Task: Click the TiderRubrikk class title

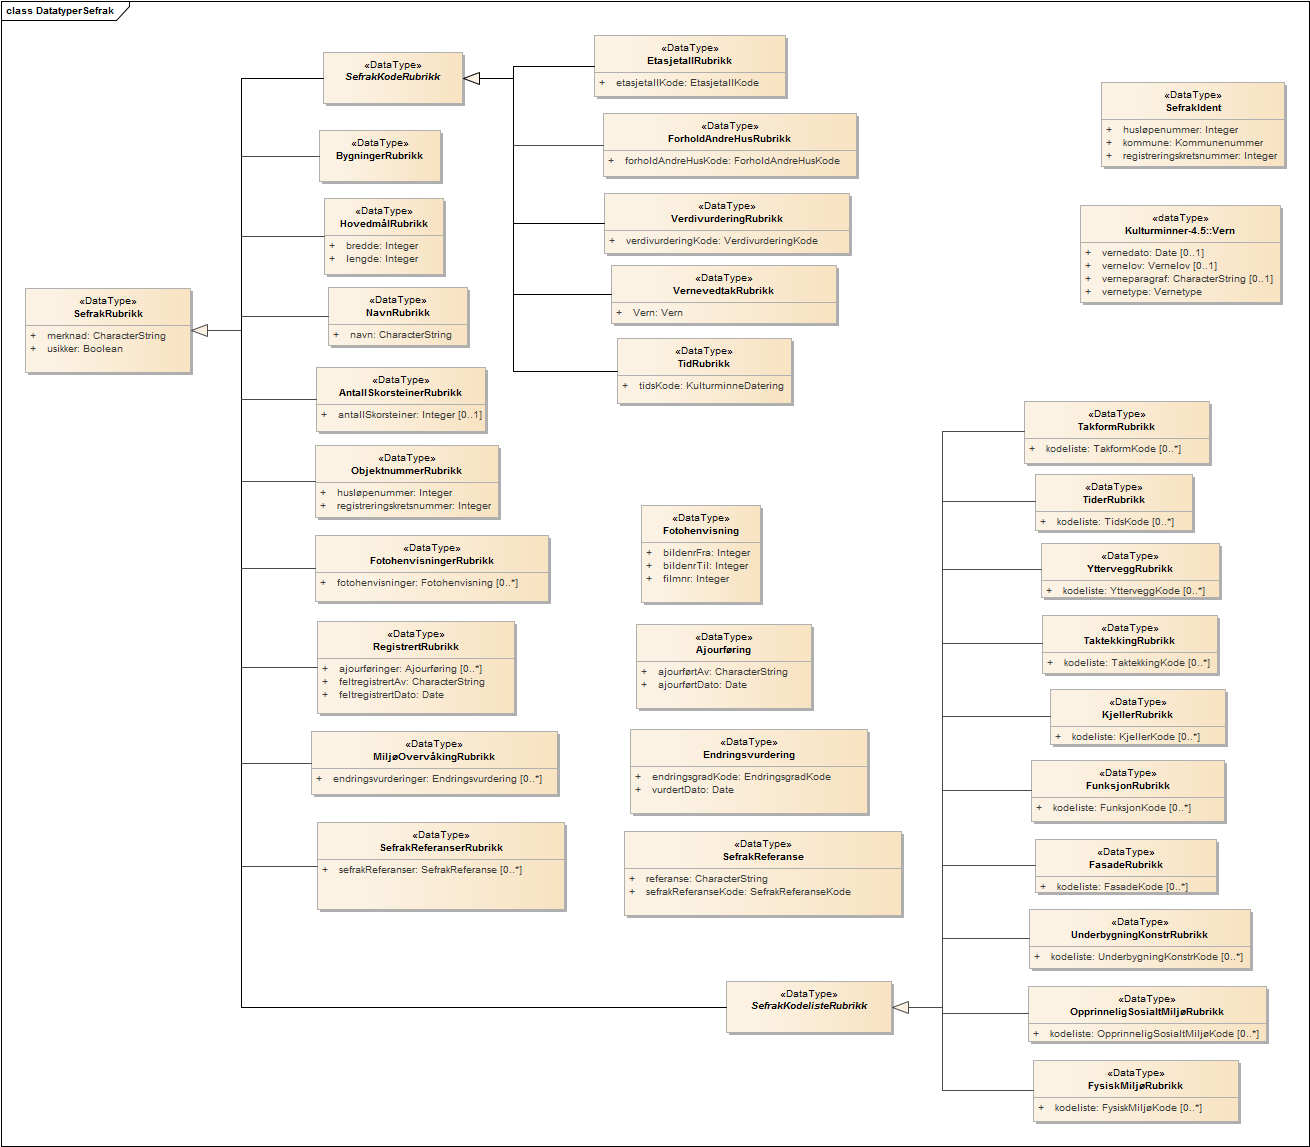Action: click(x=1113, y=500)
